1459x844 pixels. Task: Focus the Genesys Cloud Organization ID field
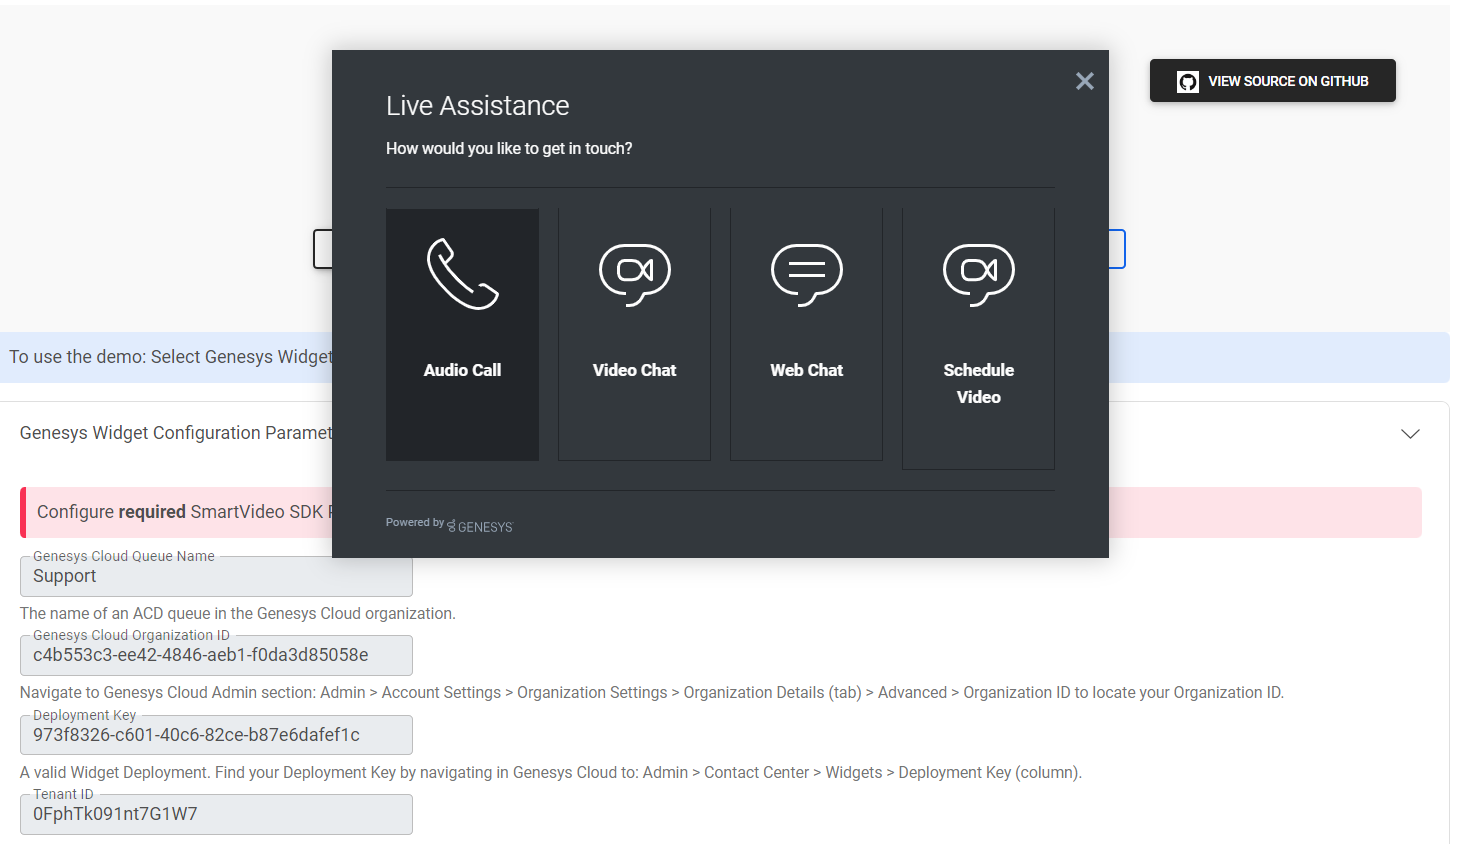(216, 656)
